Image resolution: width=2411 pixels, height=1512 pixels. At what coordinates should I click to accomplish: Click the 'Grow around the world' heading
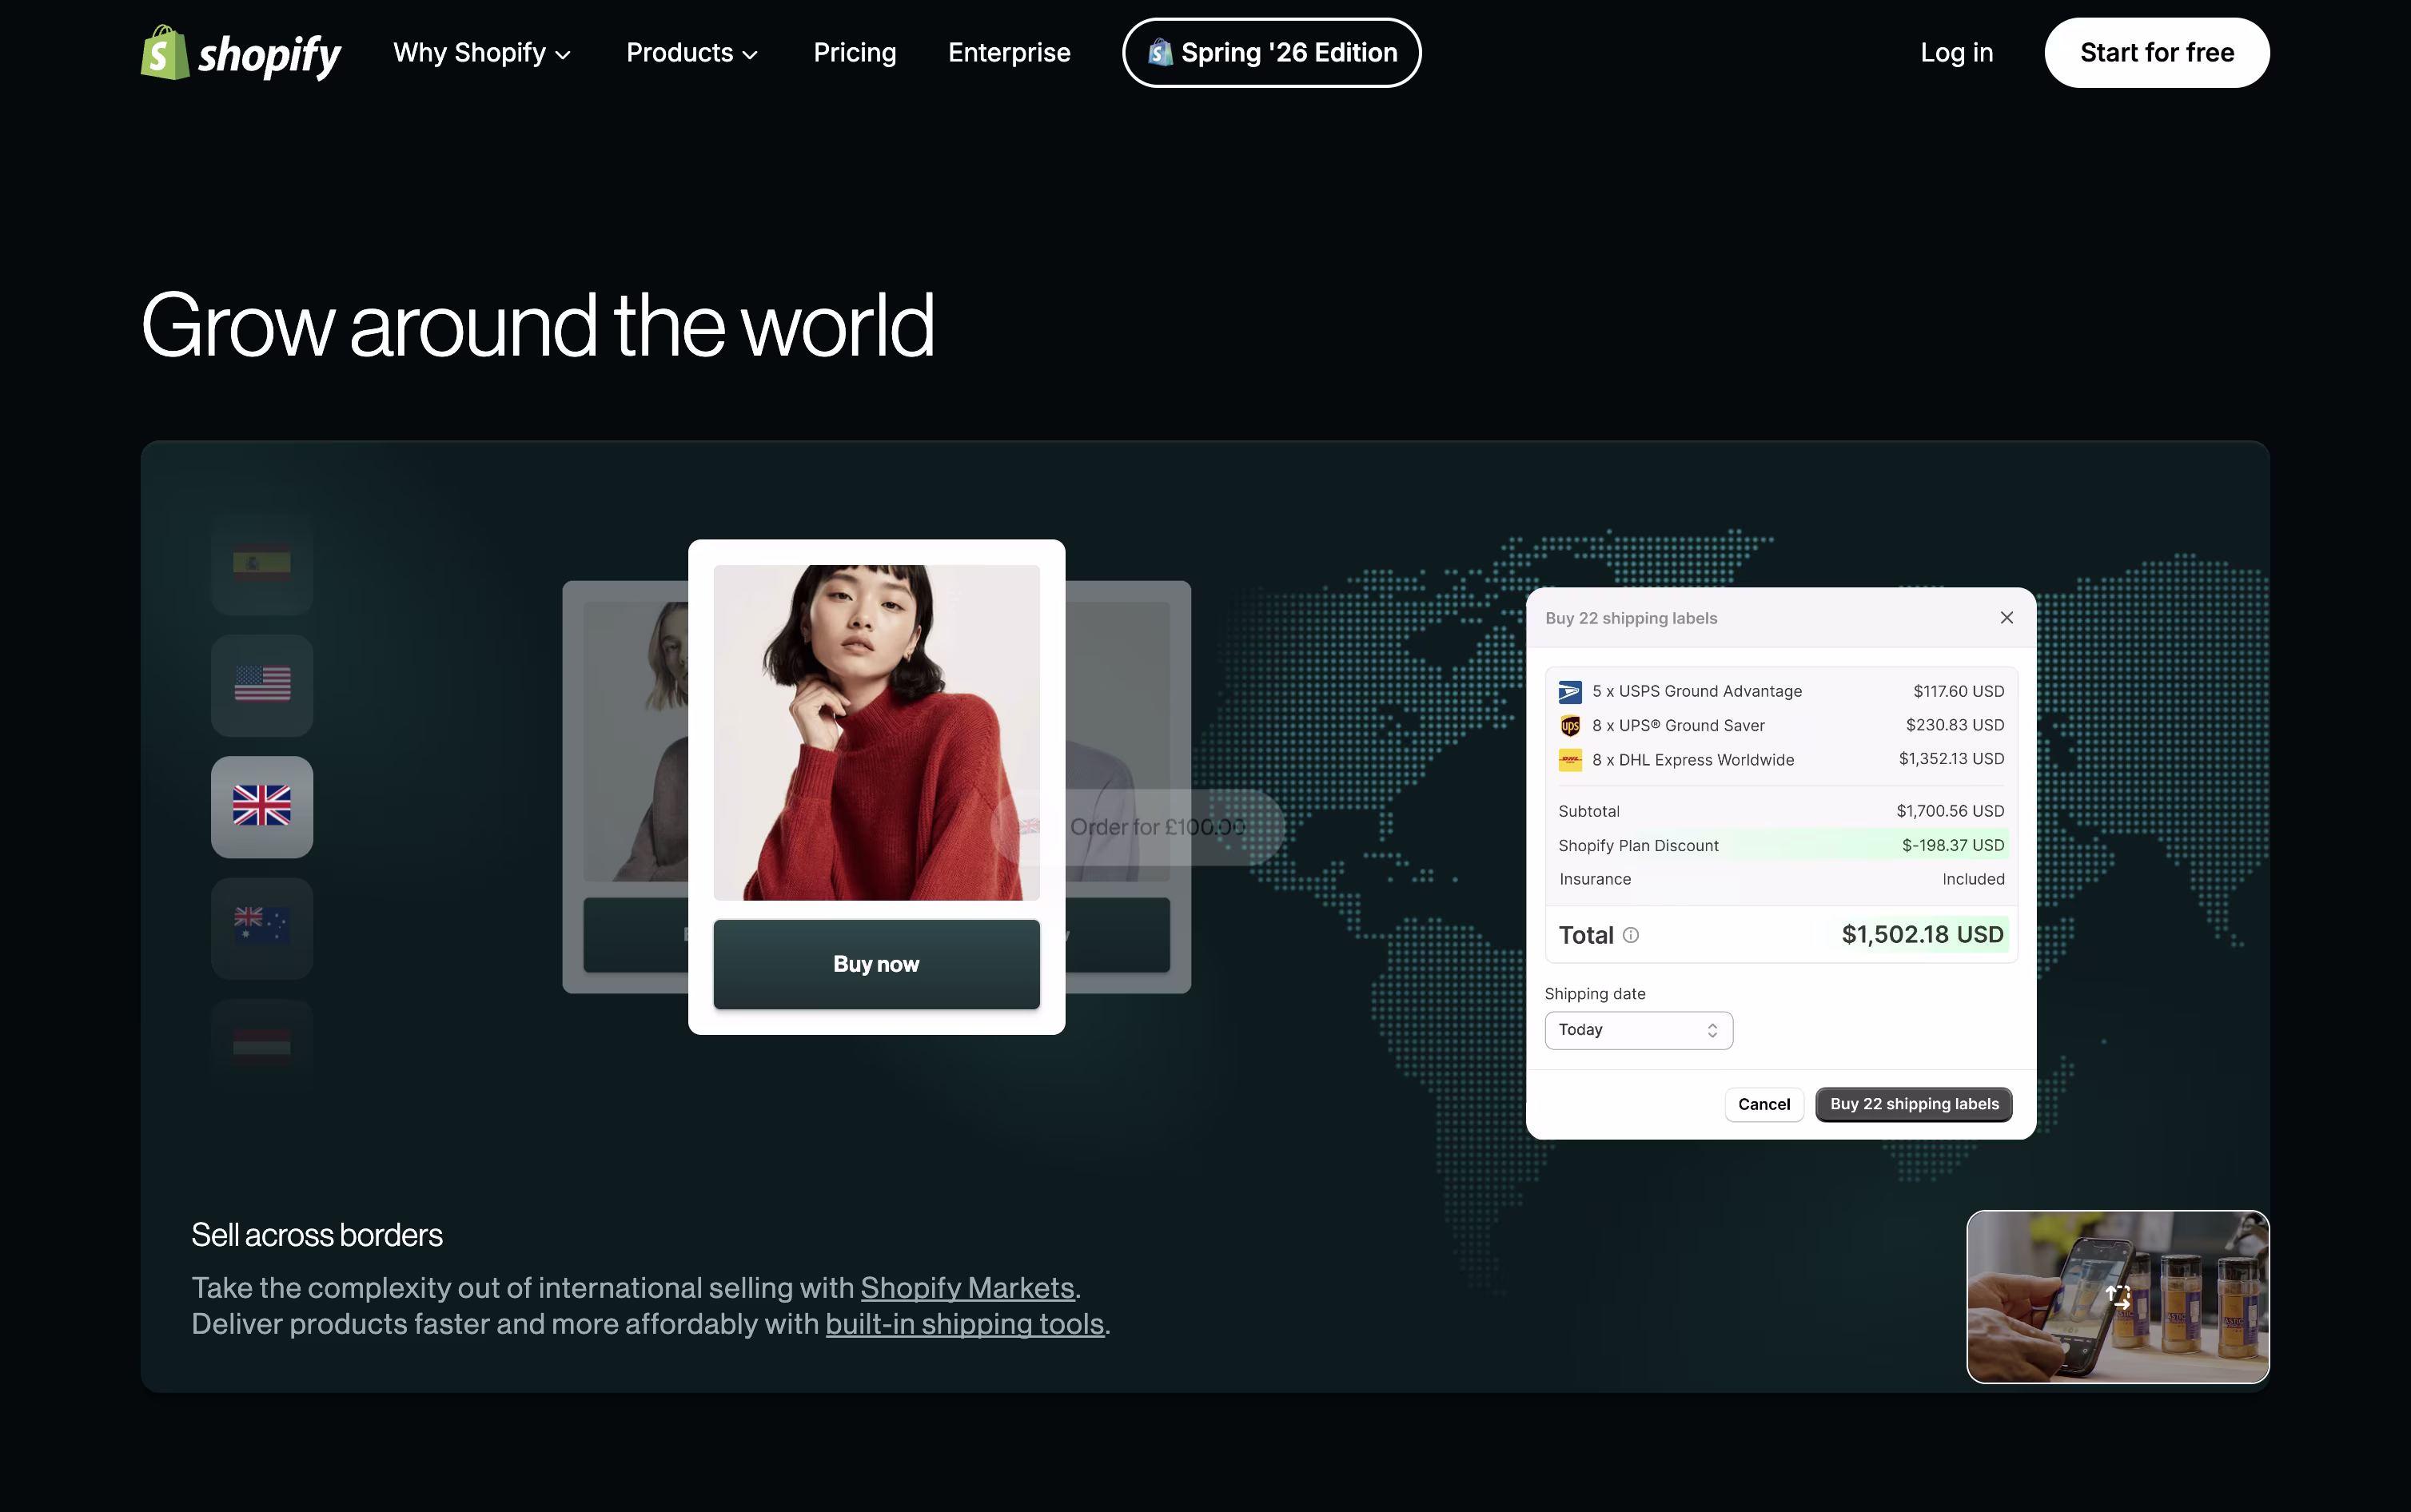tap(538, 325)
